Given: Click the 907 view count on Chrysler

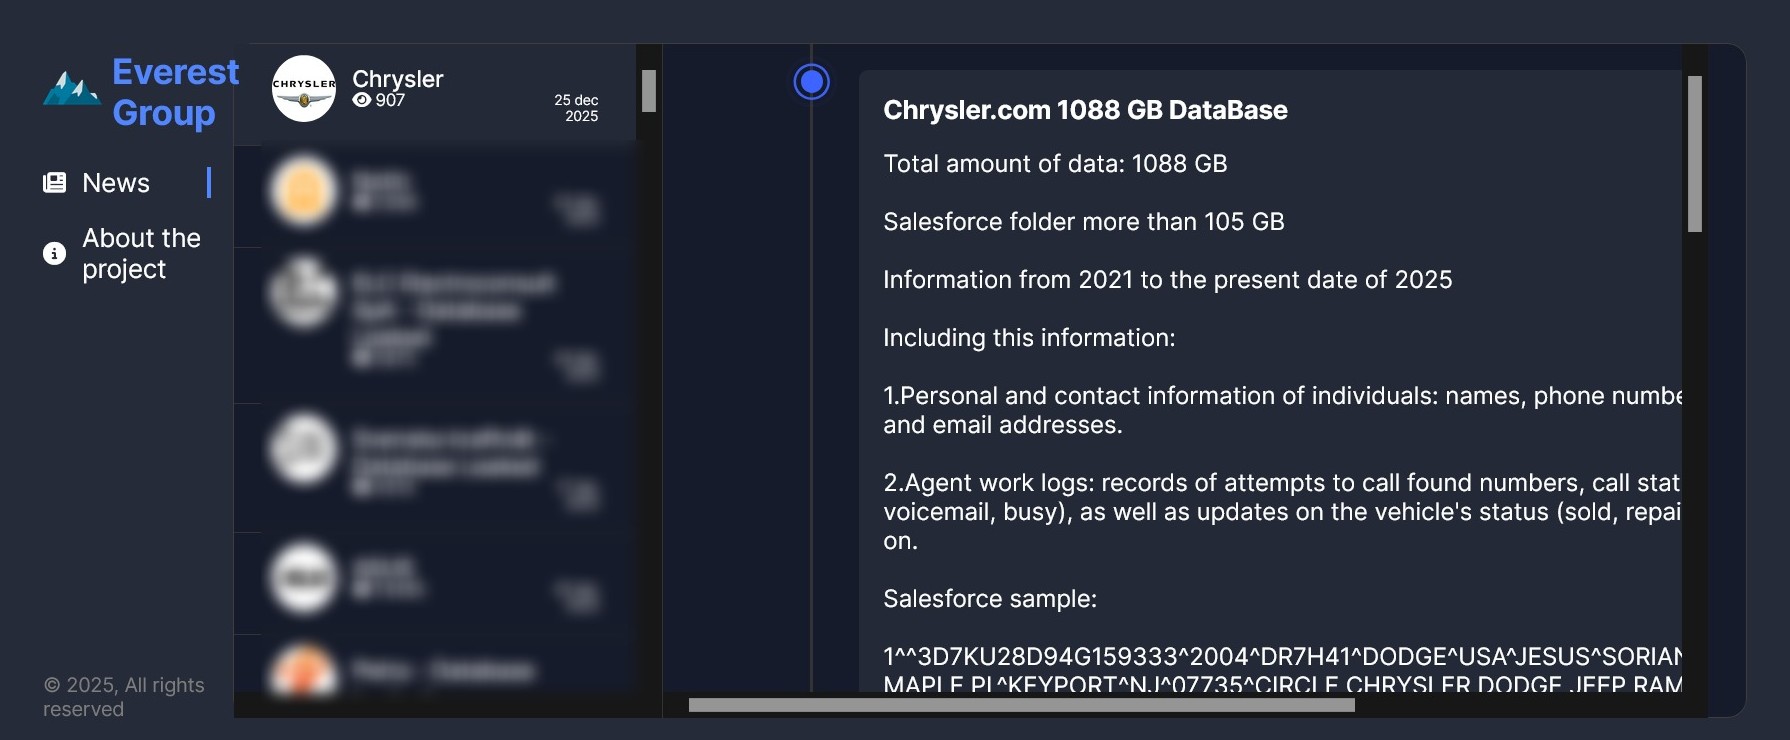Looking at the screenshot, I should coord(390,100).
